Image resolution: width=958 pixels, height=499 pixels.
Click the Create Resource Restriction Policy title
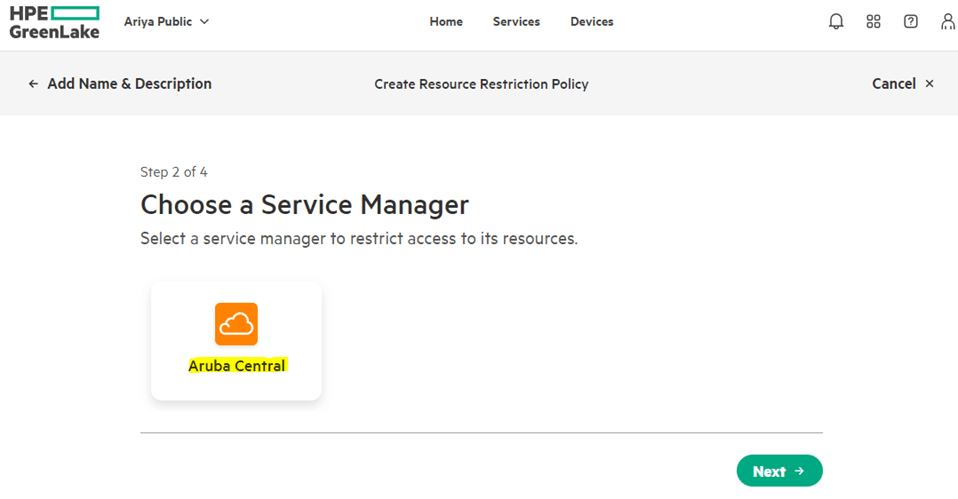click(x=481, y=84)
